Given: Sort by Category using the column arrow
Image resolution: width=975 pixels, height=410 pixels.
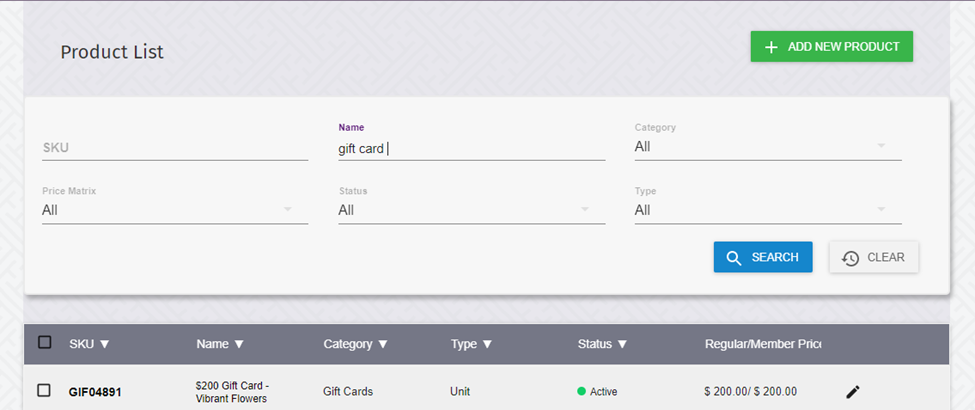Looking at the screenshot, I should tap(383, 344).
